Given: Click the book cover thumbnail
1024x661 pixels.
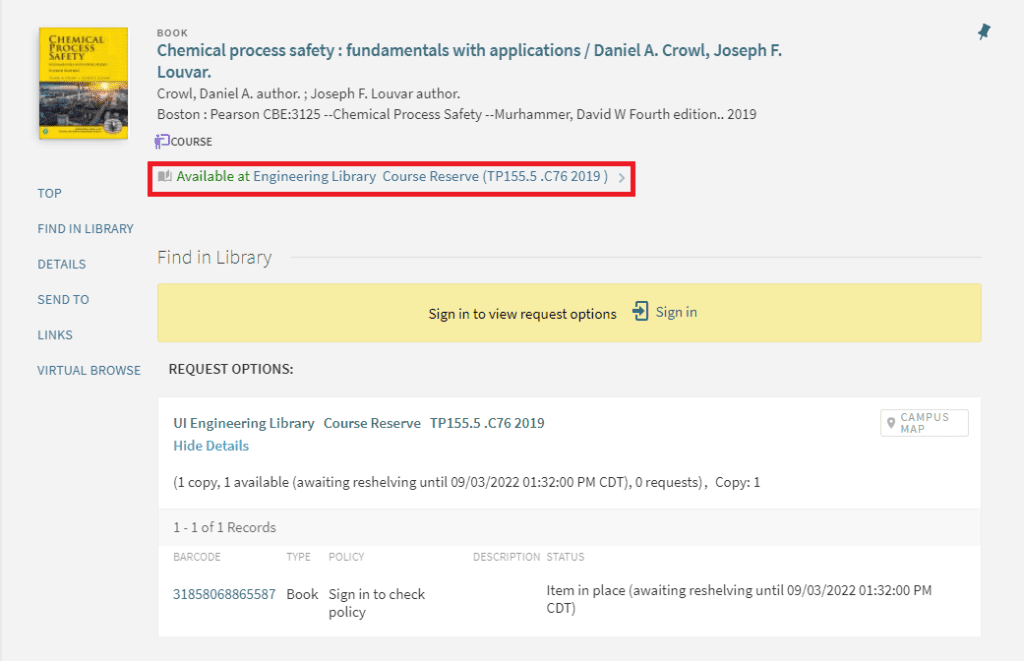Looking at the screenshot, I should [x=83, y=84].
